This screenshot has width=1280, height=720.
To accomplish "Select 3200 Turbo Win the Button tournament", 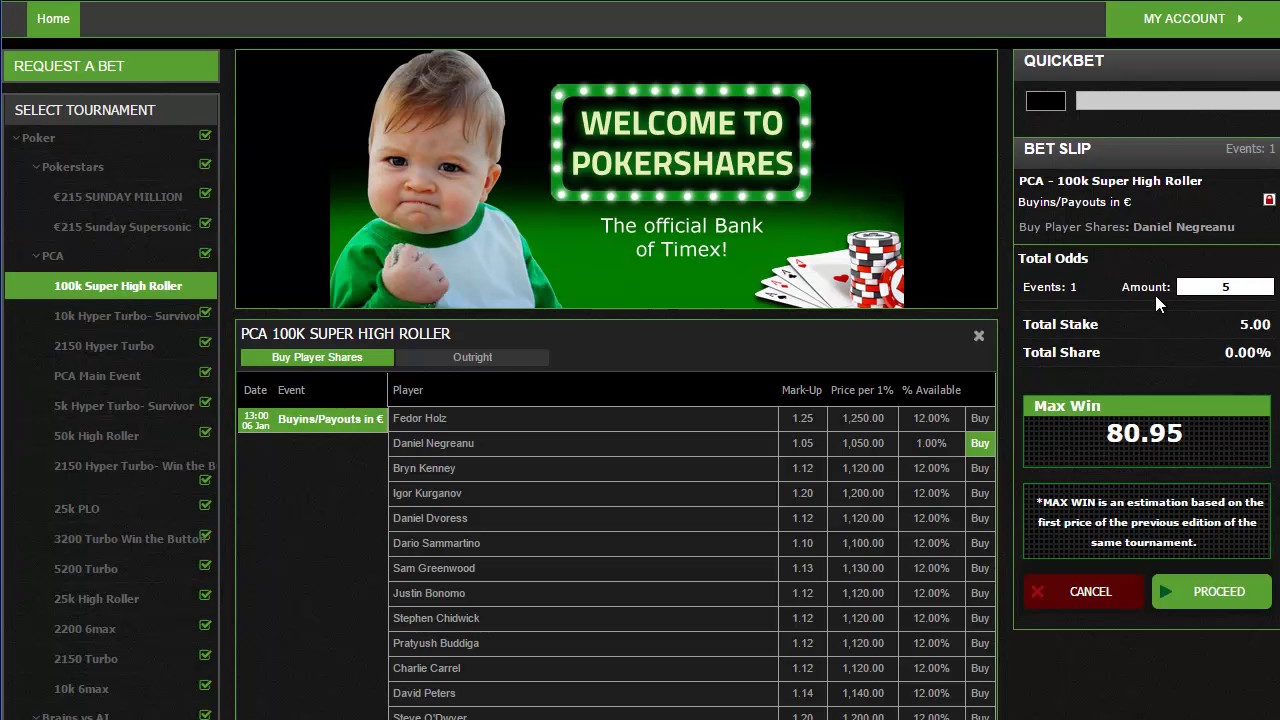I will pos(131,539).
